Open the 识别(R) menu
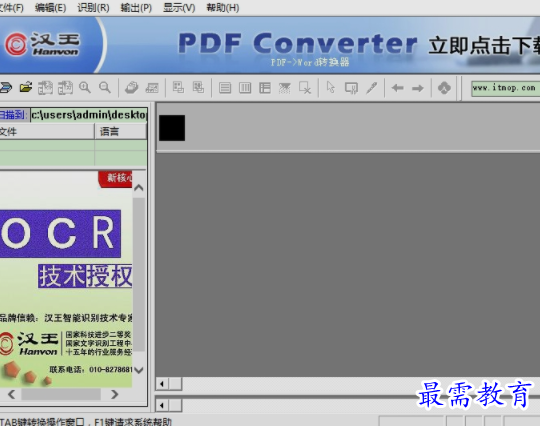Screen dimensions: 540x426 coord(93,8)
